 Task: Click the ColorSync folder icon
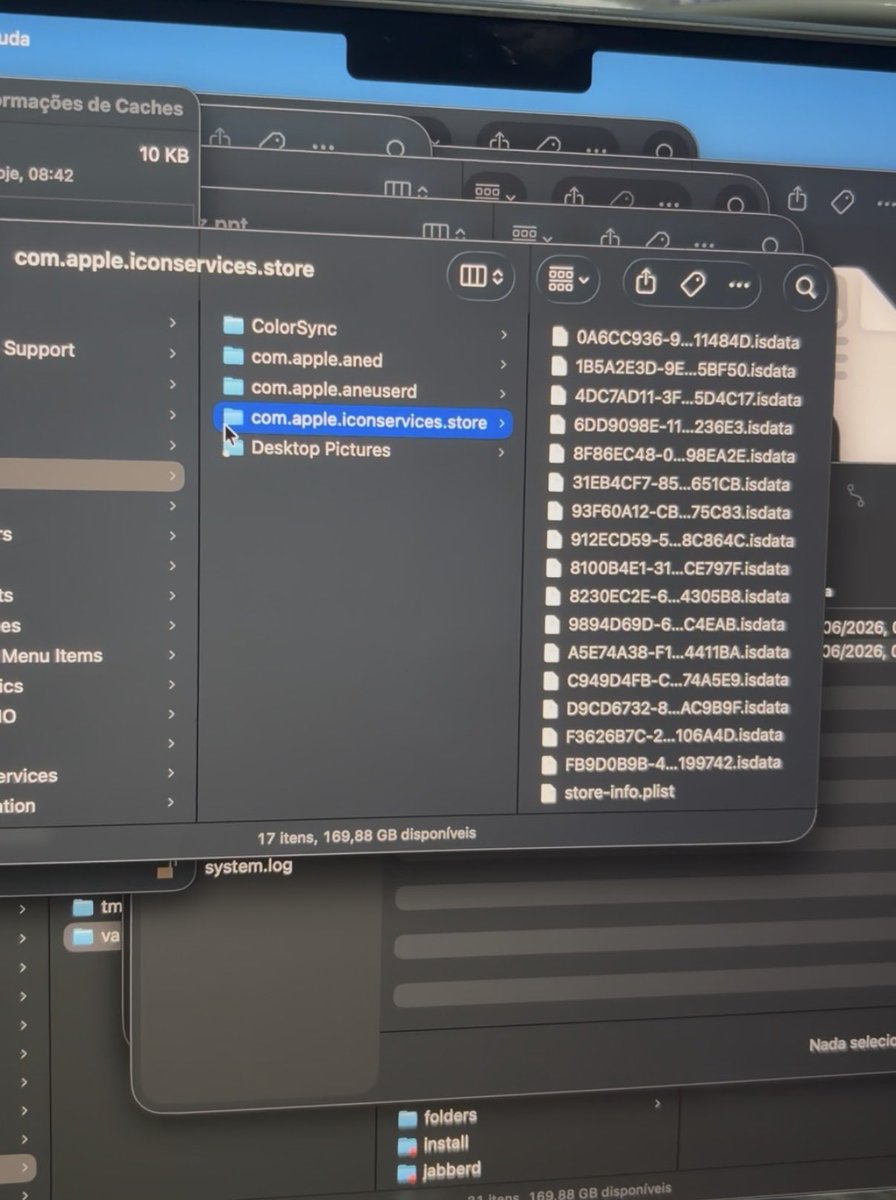click(233, 325)
